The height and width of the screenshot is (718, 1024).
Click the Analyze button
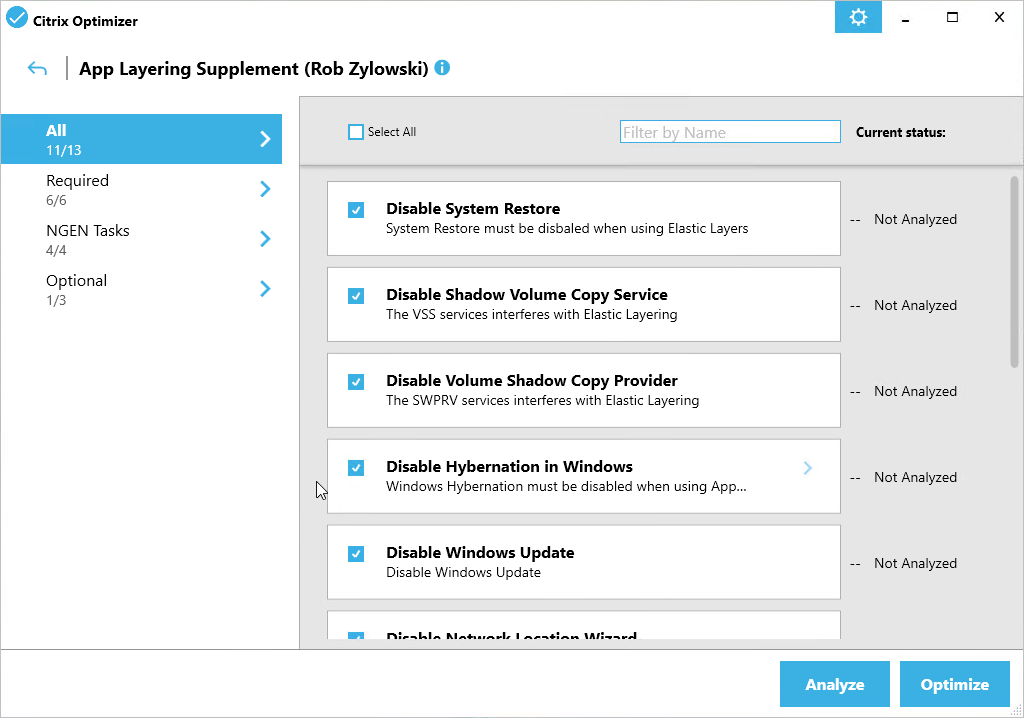(x=835, y=684)
